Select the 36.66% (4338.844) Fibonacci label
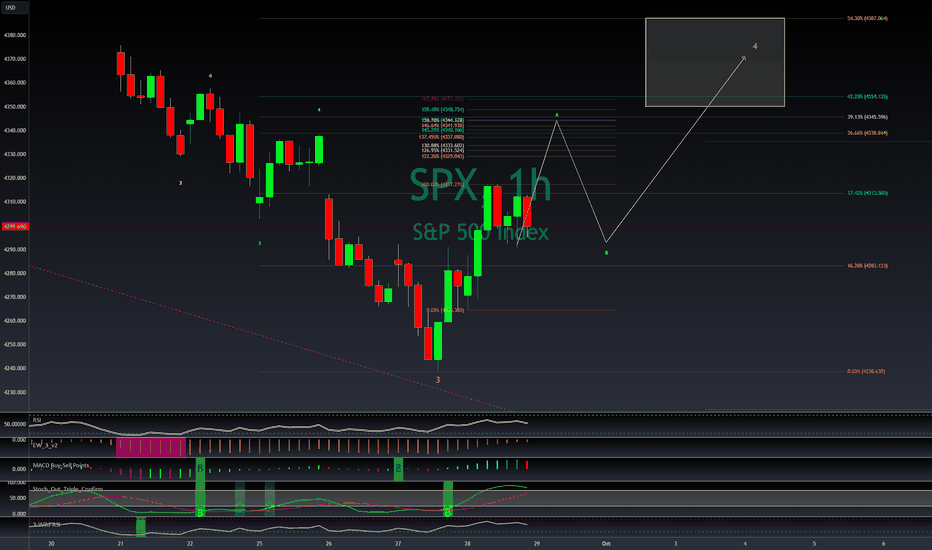Image resolution: width=932 pixels, height=550 pixels. tap(867, 133)
